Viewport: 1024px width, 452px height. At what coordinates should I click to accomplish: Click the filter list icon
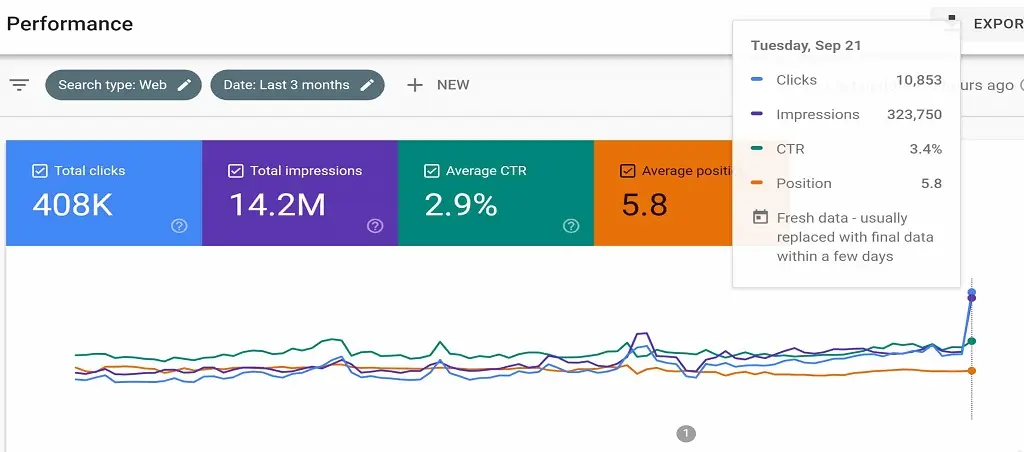(19, 85)
